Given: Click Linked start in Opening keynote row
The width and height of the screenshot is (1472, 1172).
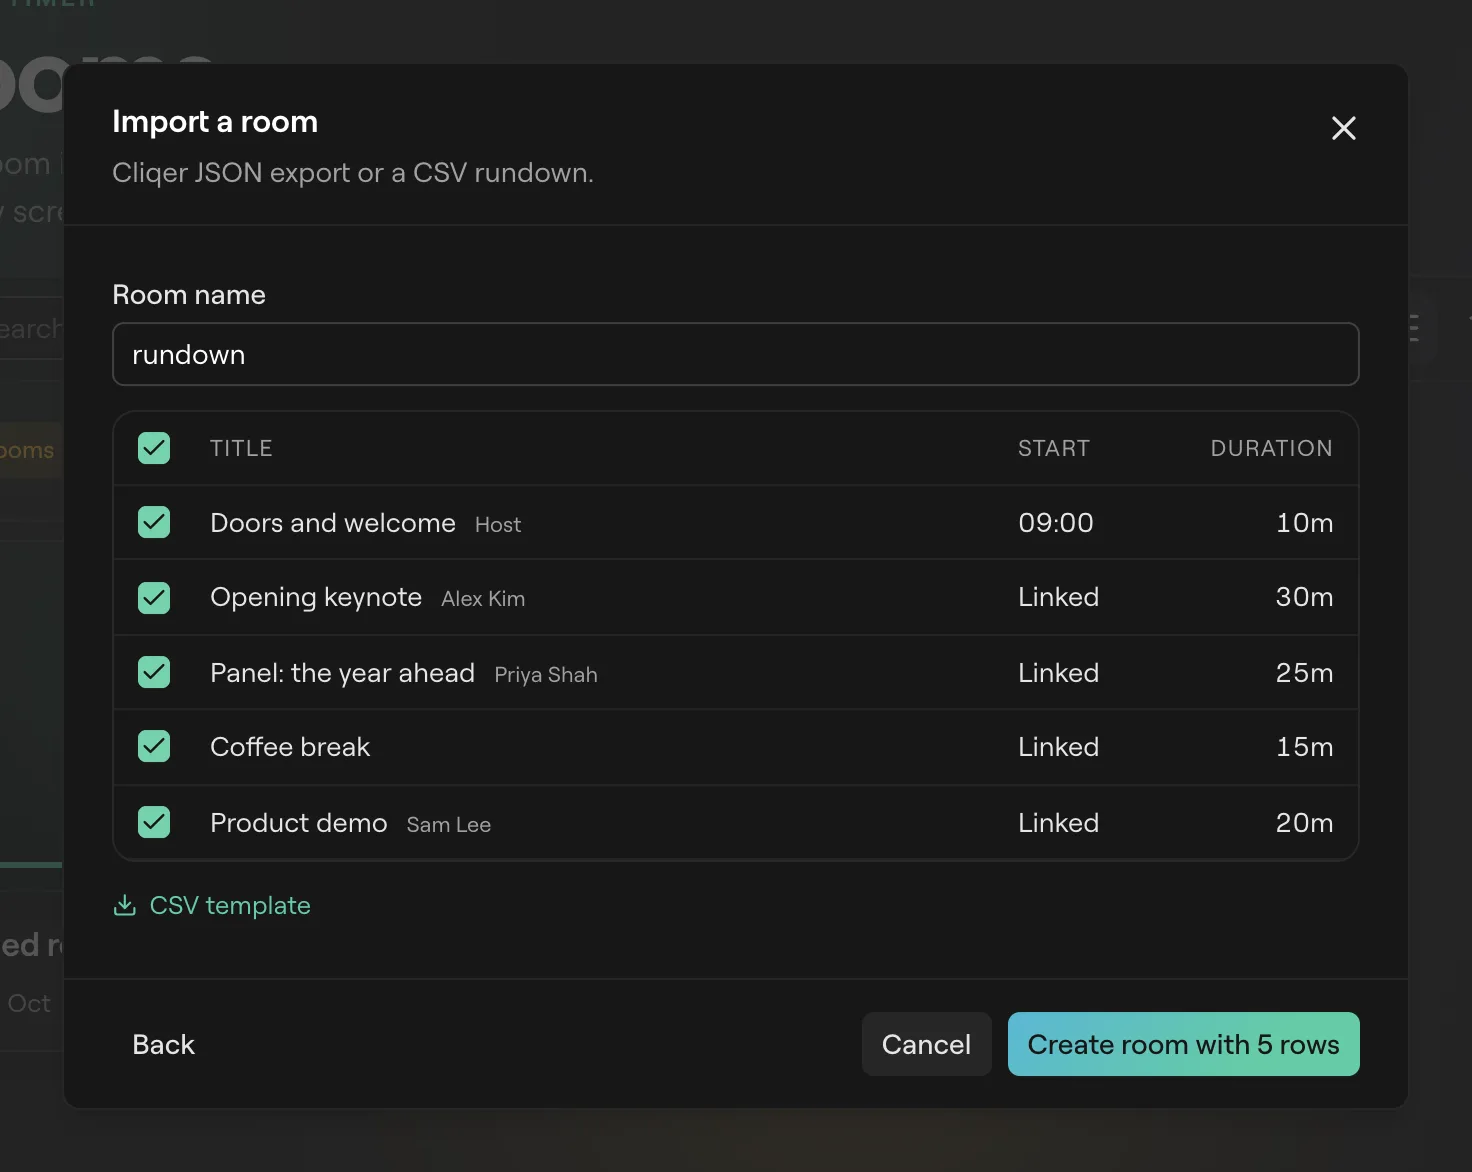Looking at the screenshot, I should click(x=1058, y=597).
